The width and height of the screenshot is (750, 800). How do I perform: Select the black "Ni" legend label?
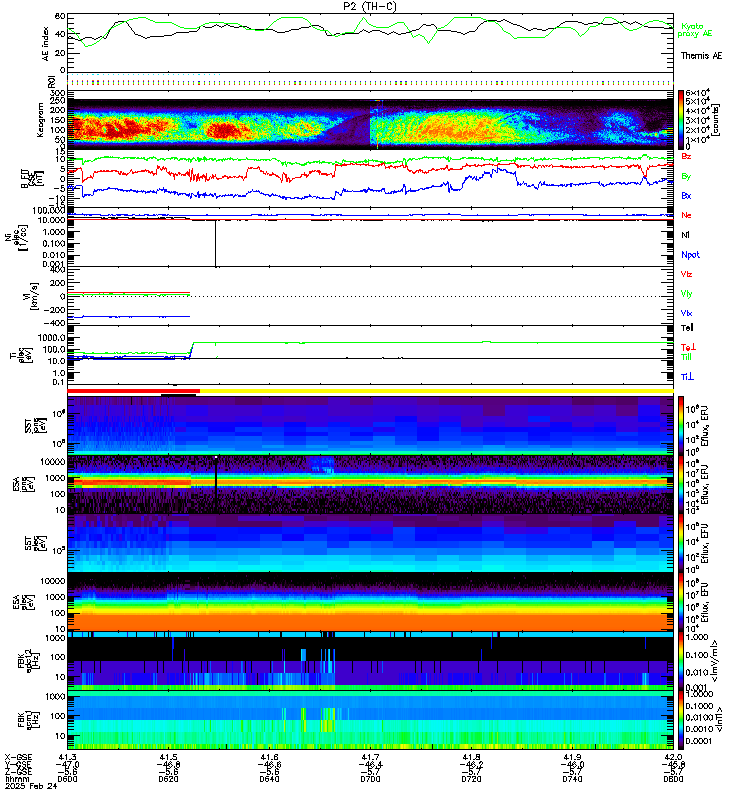(685, 235)
